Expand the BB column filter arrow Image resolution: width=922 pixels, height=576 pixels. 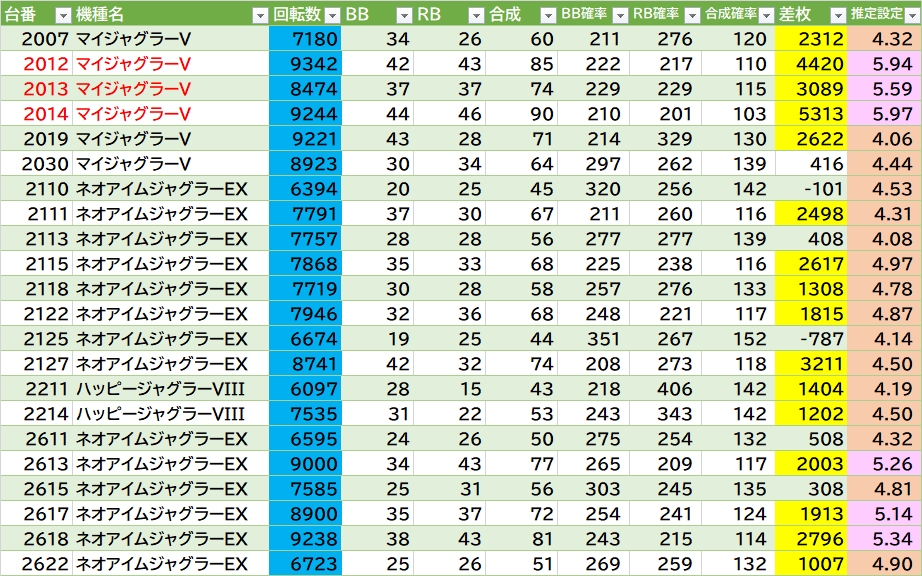coord(403,15)
